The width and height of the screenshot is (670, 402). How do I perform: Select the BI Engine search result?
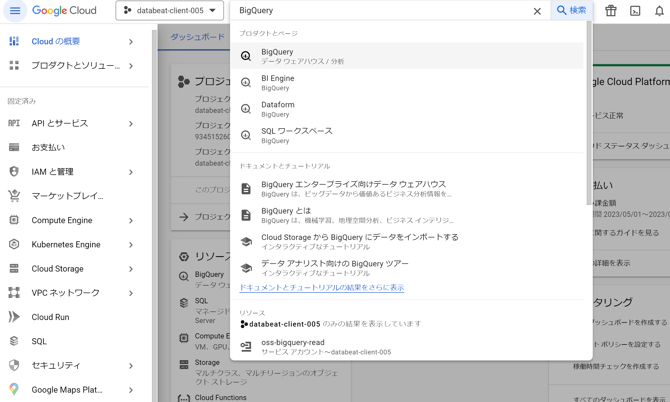[x=407, y=82]
